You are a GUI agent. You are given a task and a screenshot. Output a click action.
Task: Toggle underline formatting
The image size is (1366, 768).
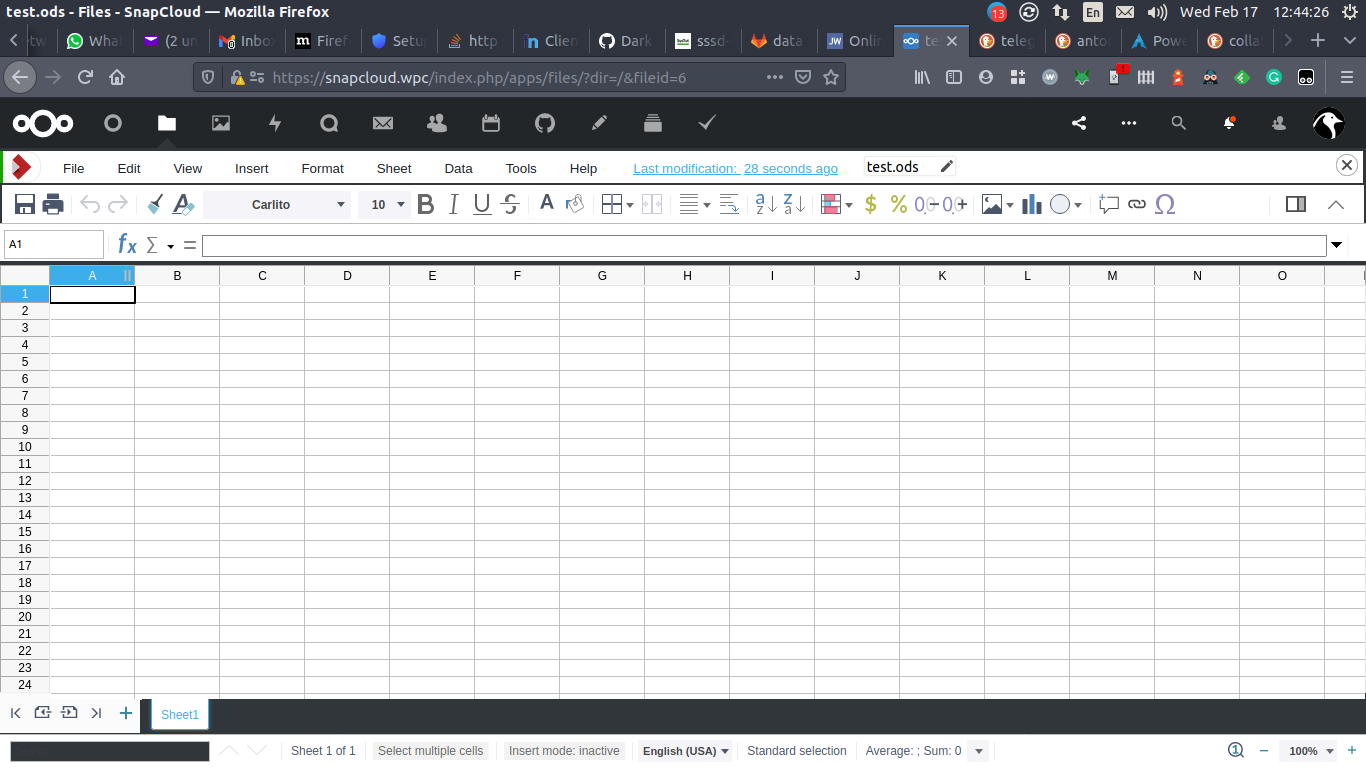(482, 205)
